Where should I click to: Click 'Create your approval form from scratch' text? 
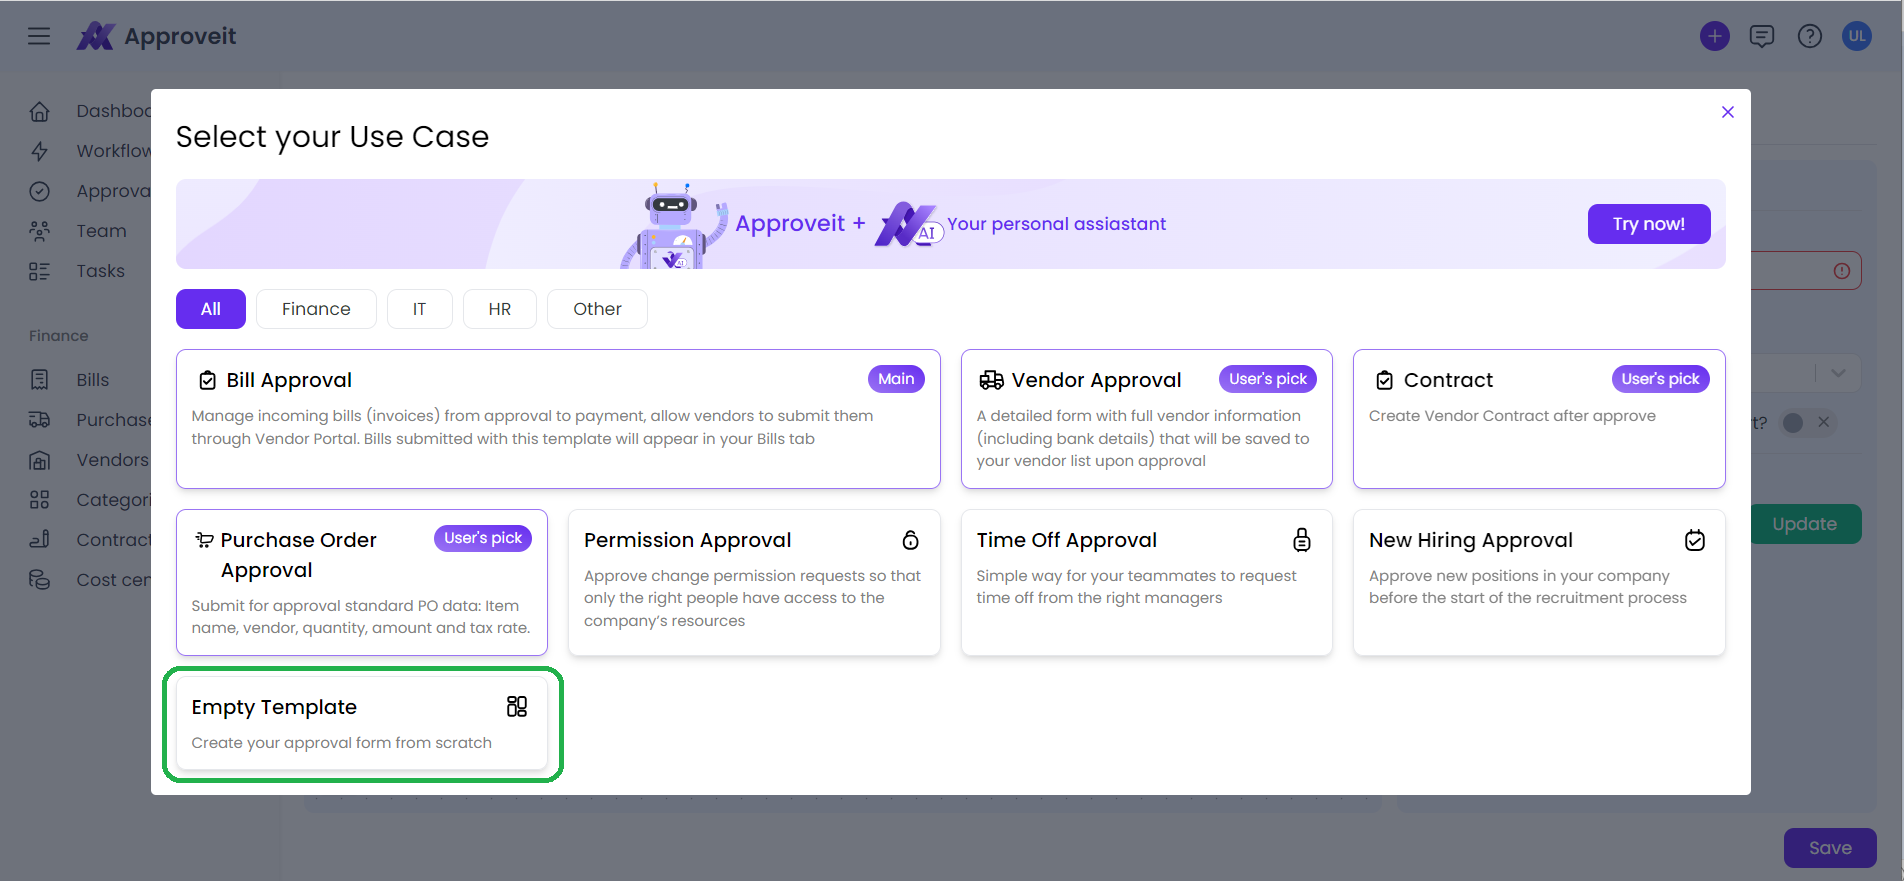pyautogui.click(x=341, y=743)
